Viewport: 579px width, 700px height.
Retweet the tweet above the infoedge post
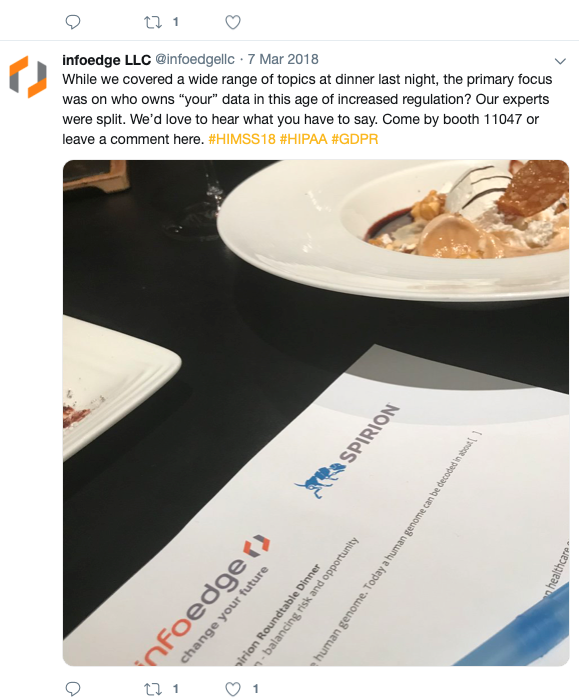coord(153,22)
